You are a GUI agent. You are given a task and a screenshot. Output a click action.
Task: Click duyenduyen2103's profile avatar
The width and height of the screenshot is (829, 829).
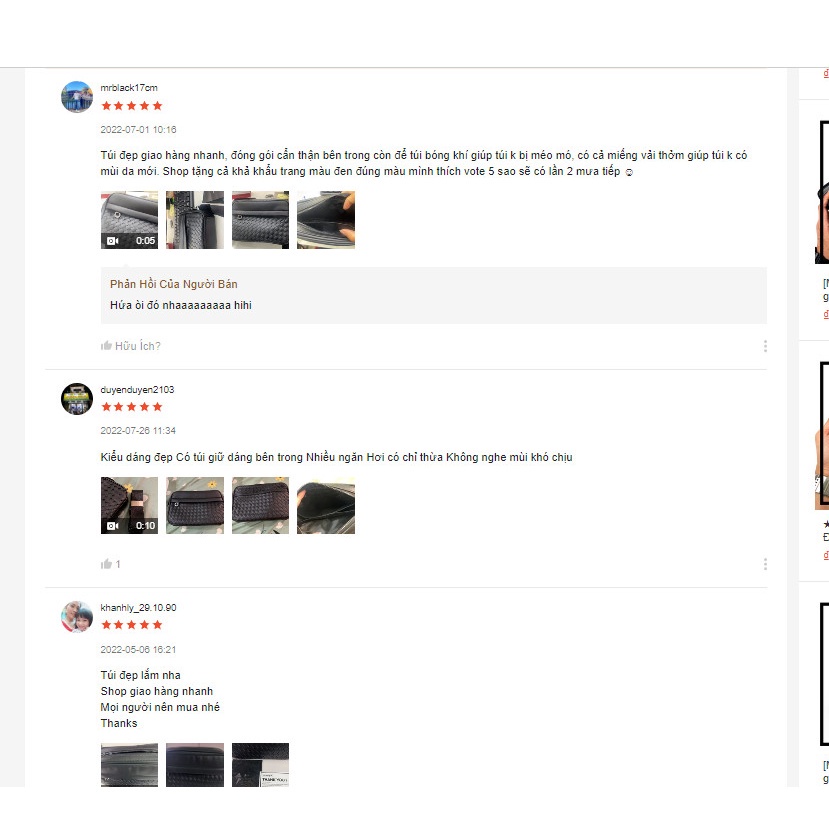click(77, 399)
